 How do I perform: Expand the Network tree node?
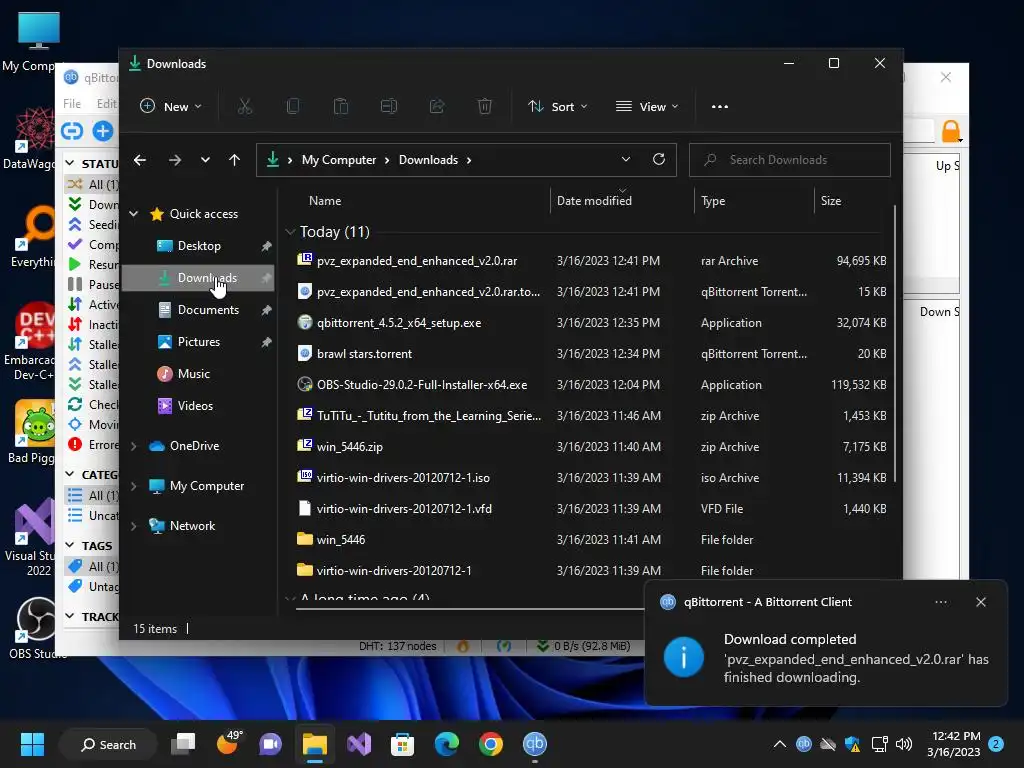pos(134,526)
